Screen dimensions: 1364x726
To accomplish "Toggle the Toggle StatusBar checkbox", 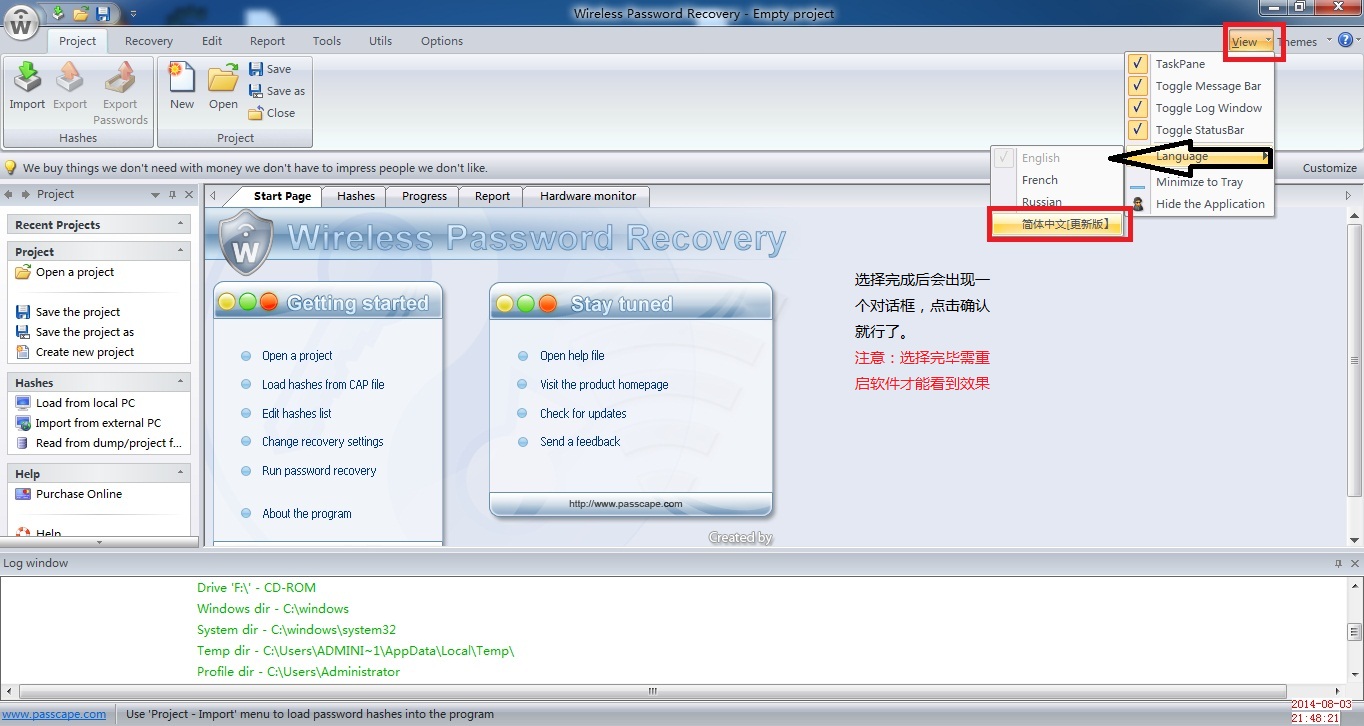I will point(1138,130).
